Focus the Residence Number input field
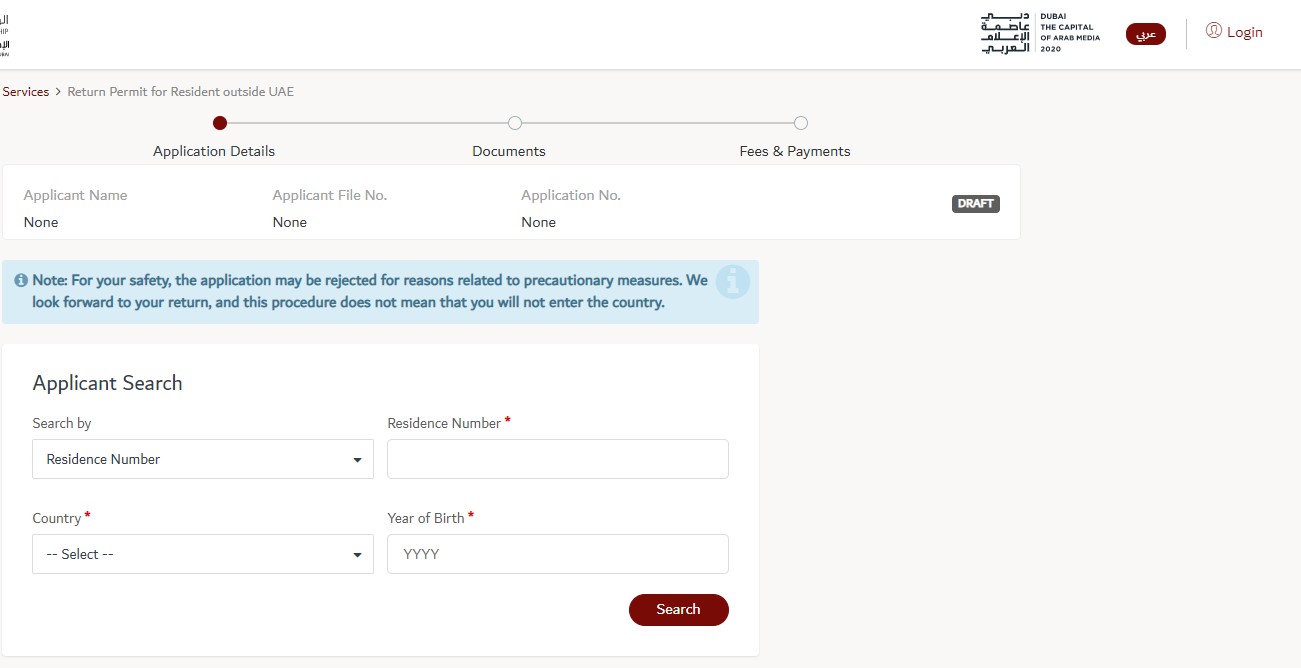 [557, 459]
